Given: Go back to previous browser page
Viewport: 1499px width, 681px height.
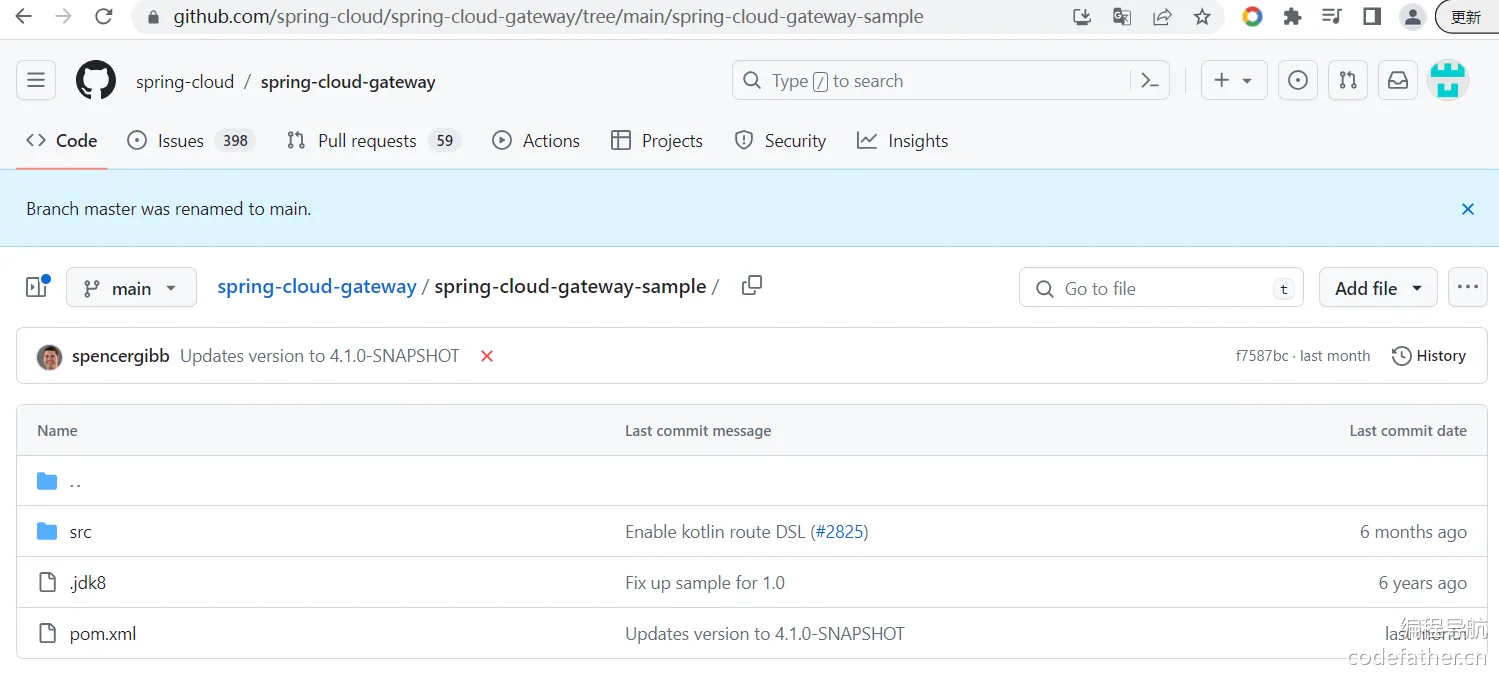Looking at the screenshot, I should tap(23, 17).
